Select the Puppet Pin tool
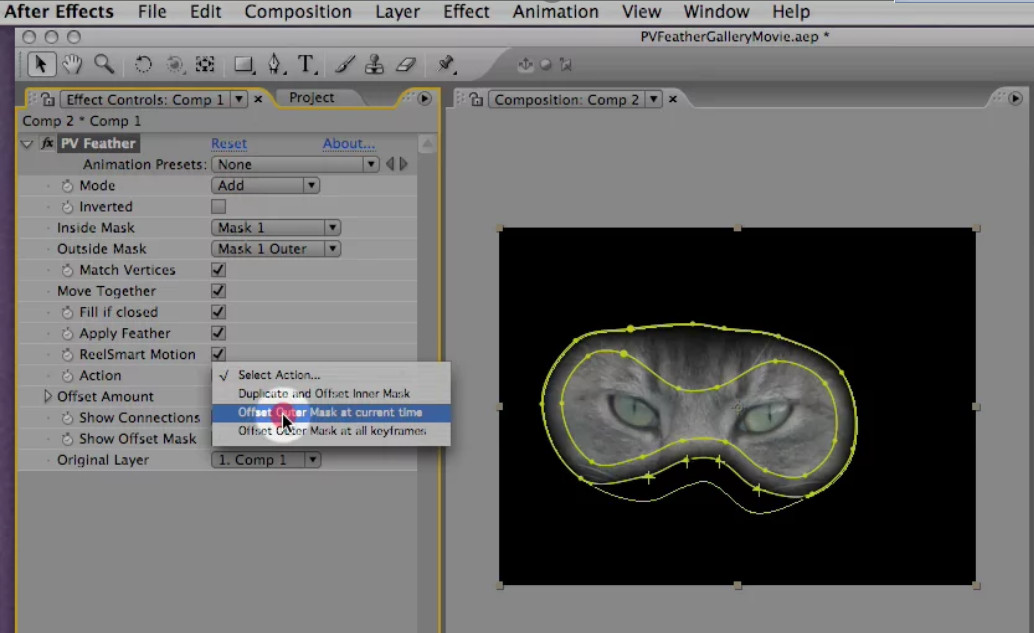1034x633 pixels. click(x=446, y=65)
